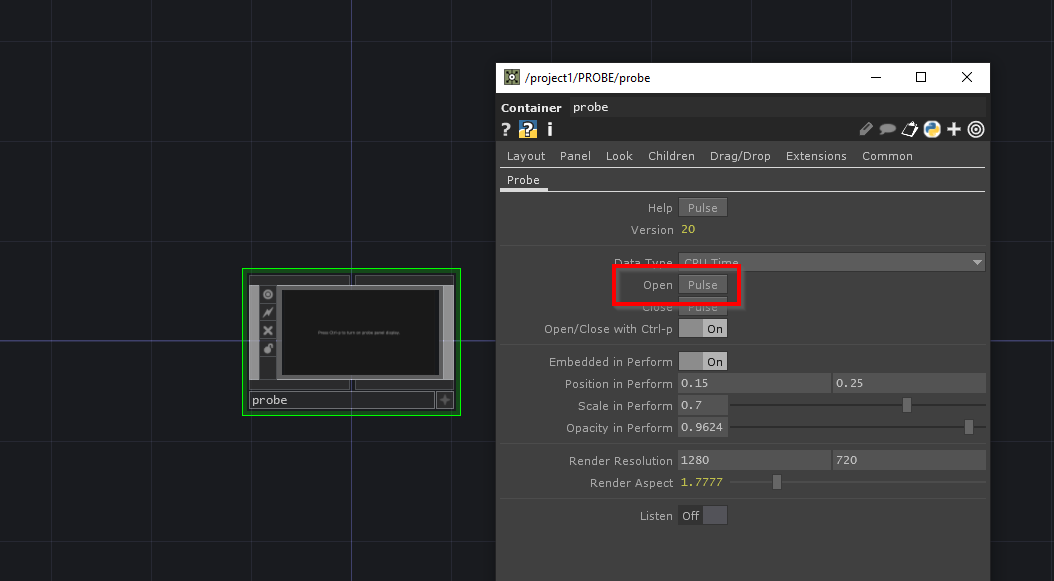Show operator info 'i' icon

(x=549, y=129)
